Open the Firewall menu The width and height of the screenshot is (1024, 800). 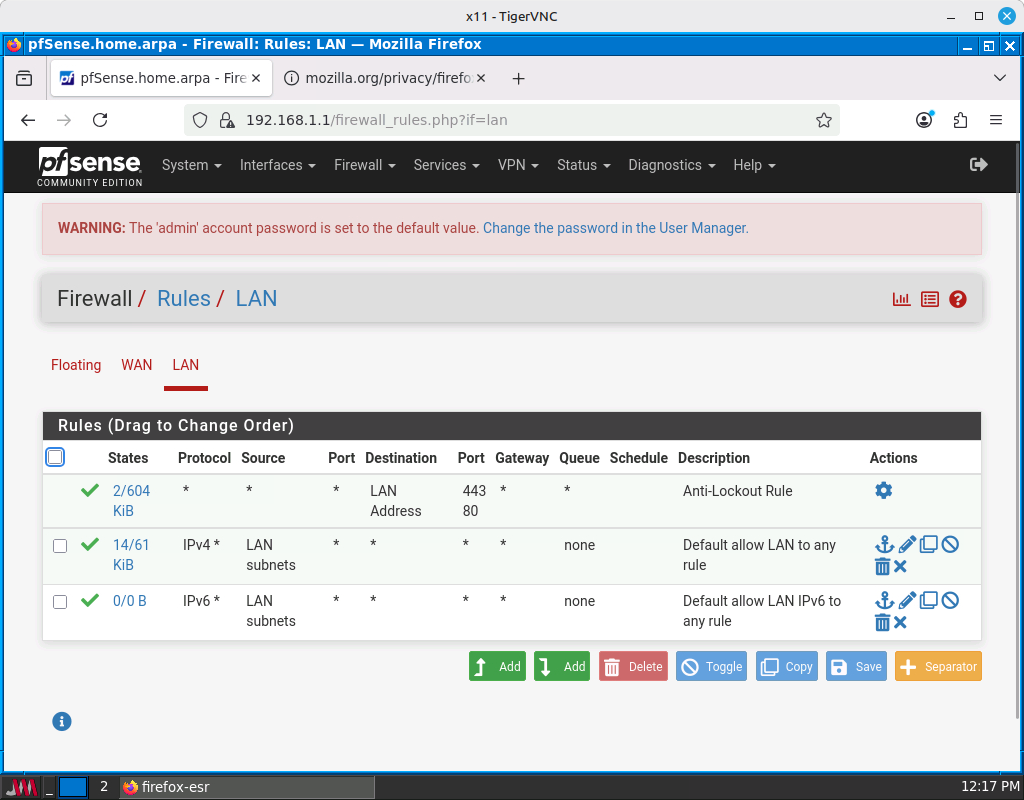(x=364, y=165)
